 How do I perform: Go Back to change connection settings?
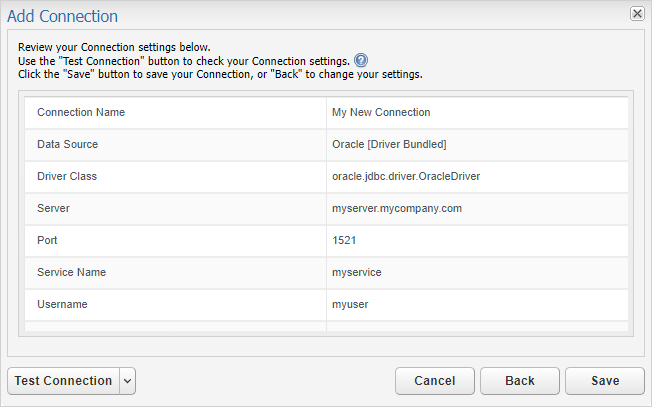point(520,381)
